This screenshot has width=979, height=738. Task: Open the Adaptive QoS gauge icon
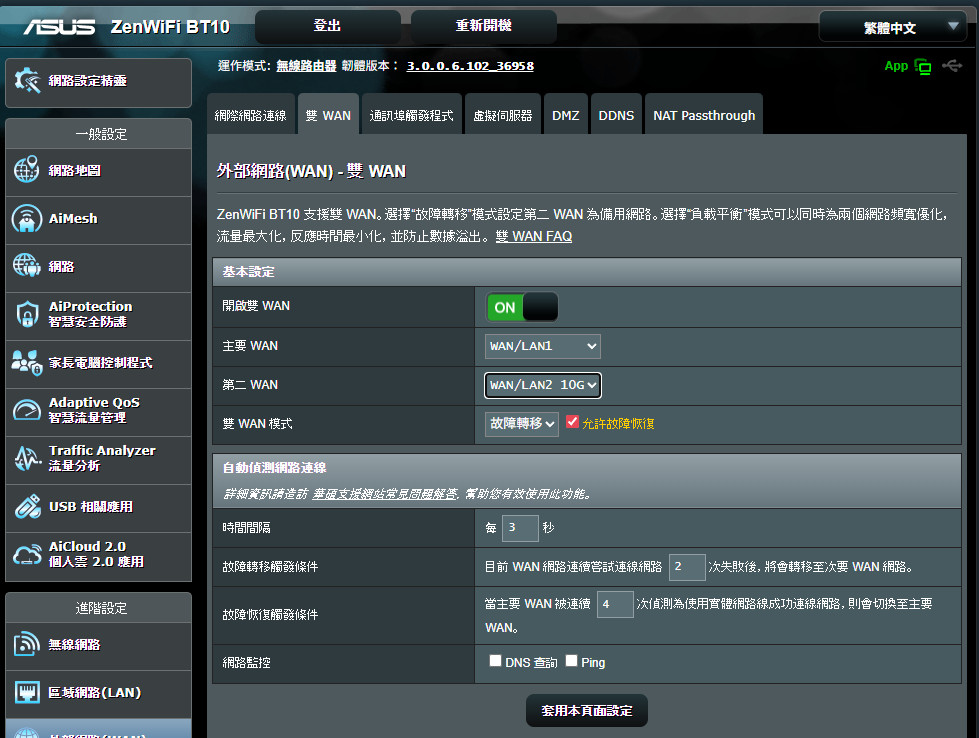27,410
